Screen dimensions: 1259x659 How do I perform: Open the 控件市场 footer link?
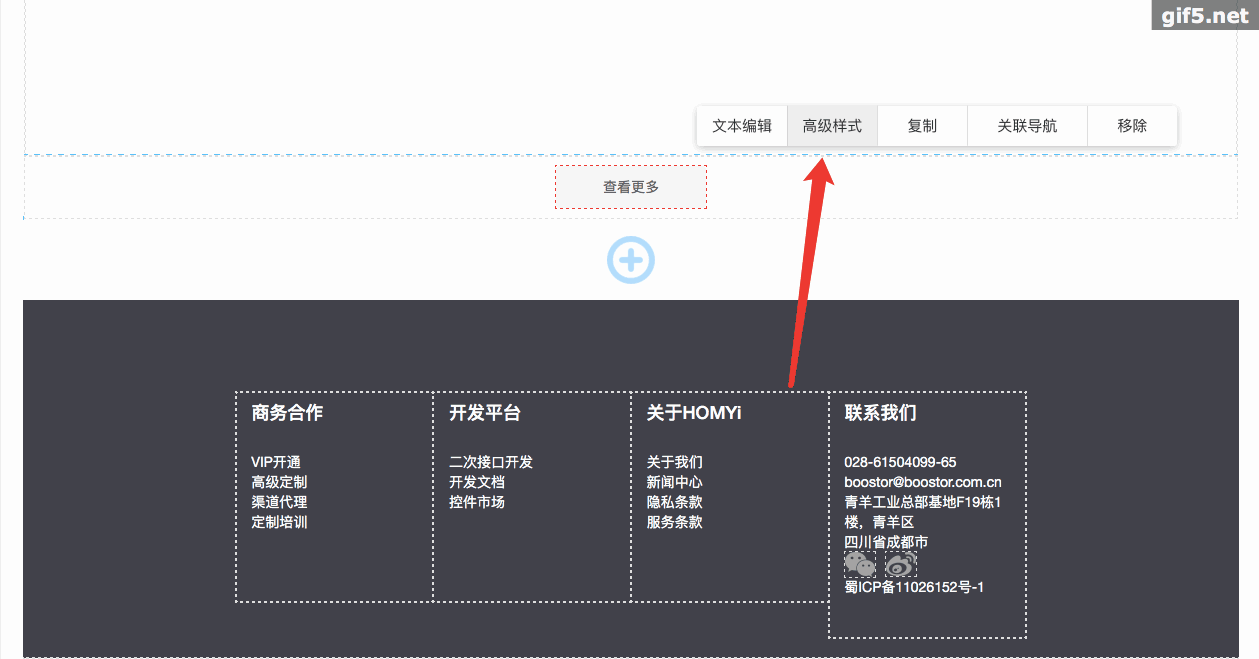point(477,502)
